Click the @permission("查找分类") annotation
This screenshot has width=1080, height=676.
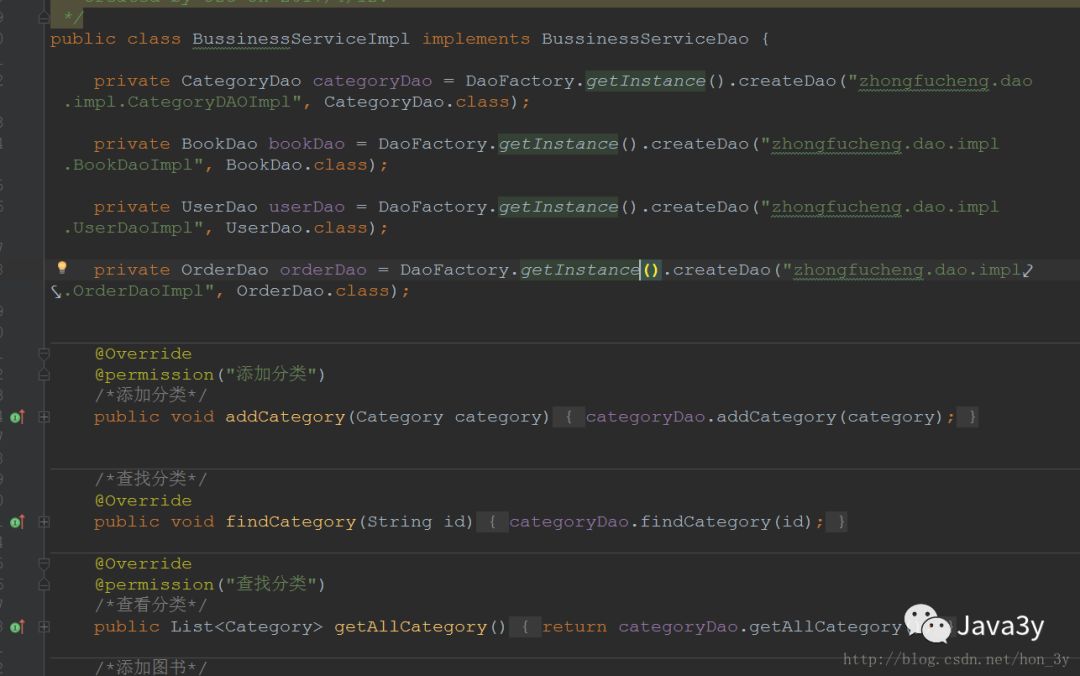(x=210, y=584)
